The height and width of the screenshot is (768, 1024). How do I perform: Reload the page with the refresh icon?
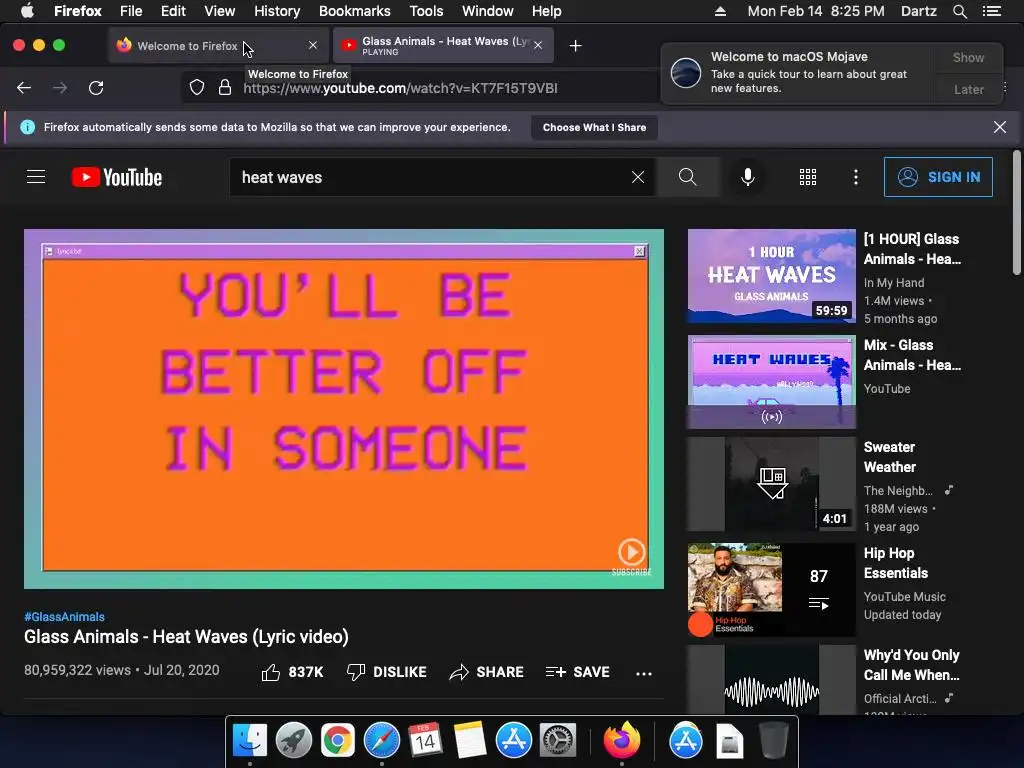tap(96, 88)
